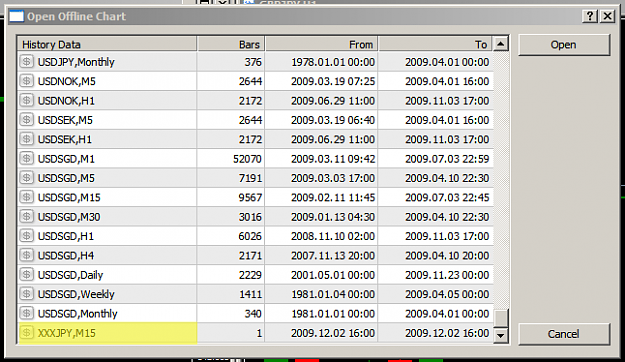Viewport: 625px width, 362px height.
Task: Close the Open Offline Chart dialog
Action: (x=607, y=16)
